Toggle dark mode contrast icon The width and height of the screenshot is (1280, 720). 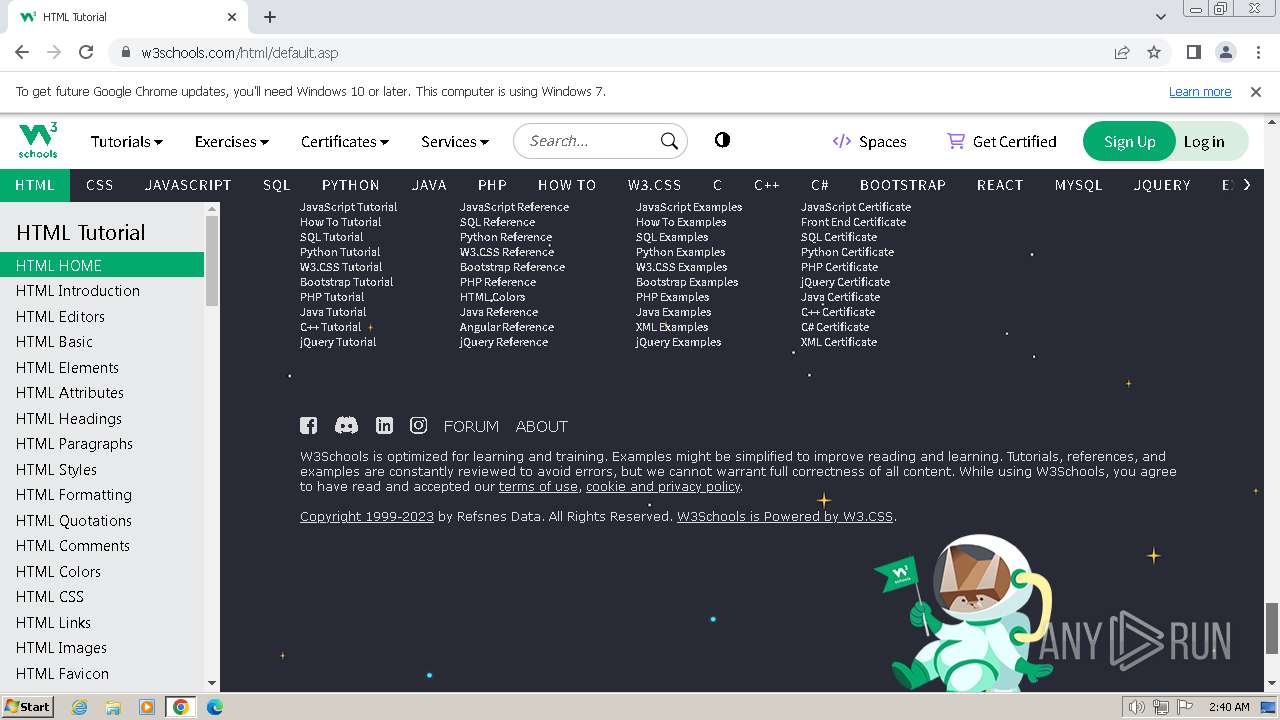pos(722,140)
